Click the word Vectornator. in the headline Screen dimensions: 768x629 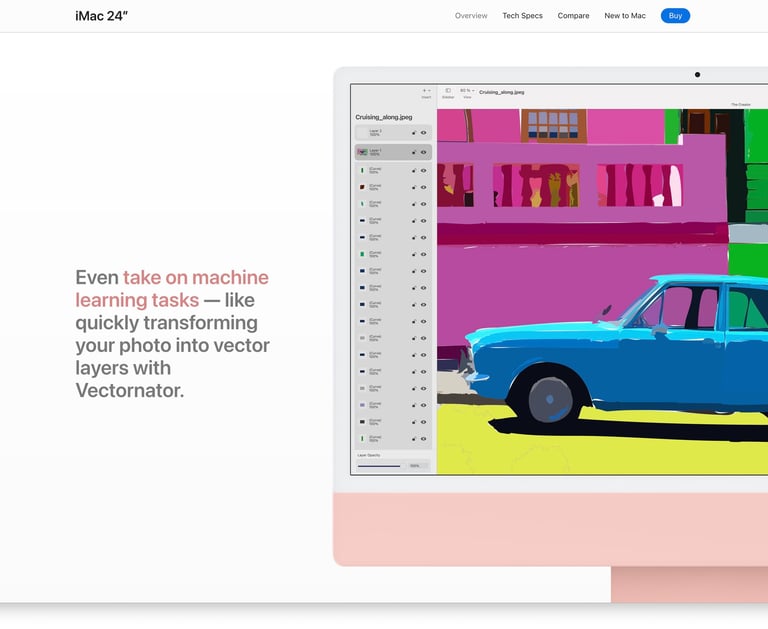130,390
